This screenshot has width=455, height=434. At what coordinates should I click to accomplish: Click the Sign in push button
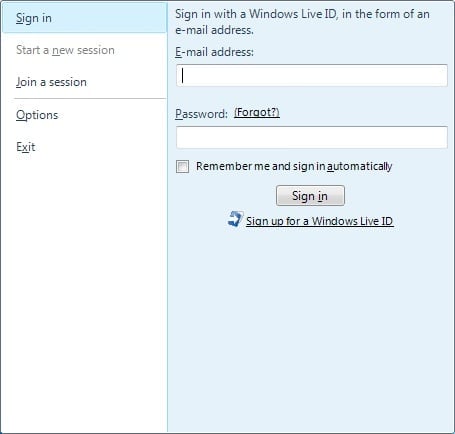pyautogui.click(x=310, y=196)
